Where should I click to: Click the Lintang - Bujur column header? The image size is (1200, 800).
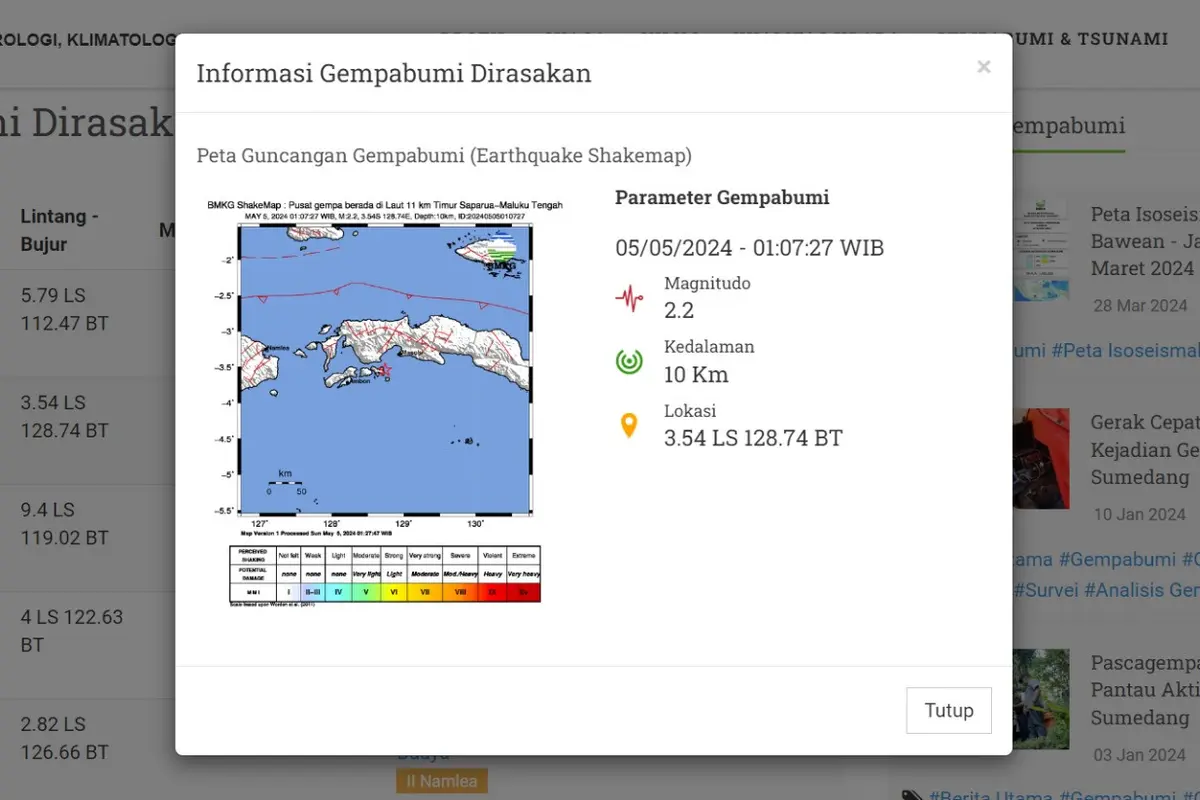60,231
